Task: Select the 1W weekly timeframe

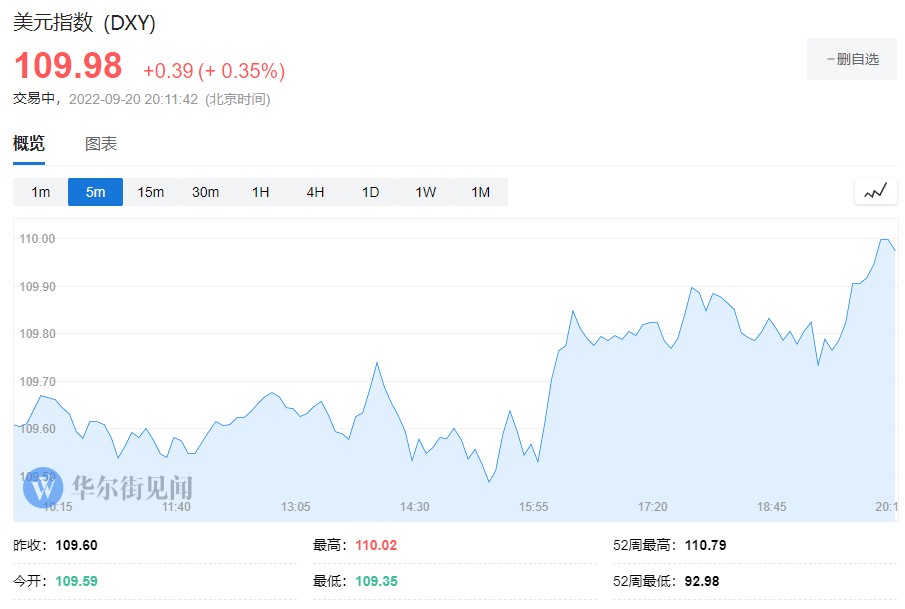Action: (x=425, y=192)
